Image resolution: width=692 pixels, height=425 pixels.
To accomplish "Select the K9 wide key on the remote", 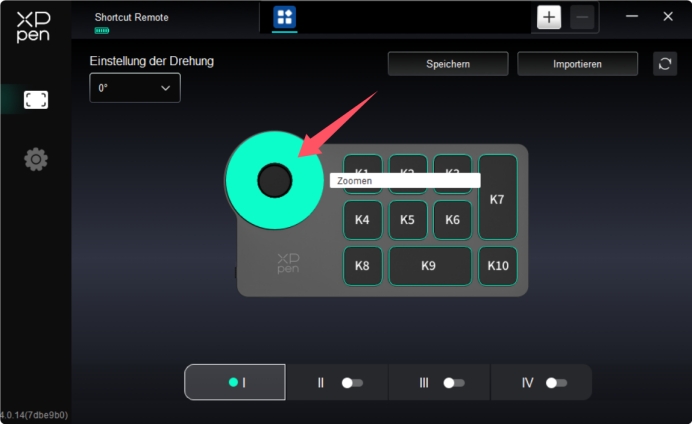I will click(x=429, y=266).
